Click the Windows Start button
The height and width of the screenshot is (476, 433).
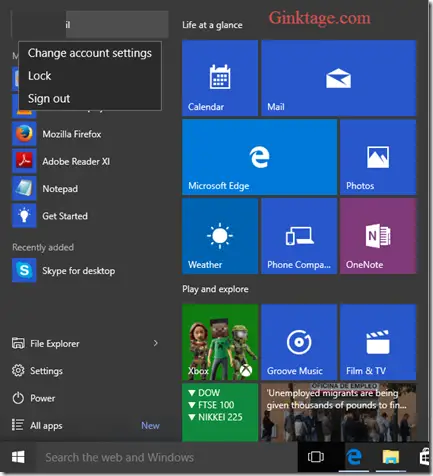point(18,457)
